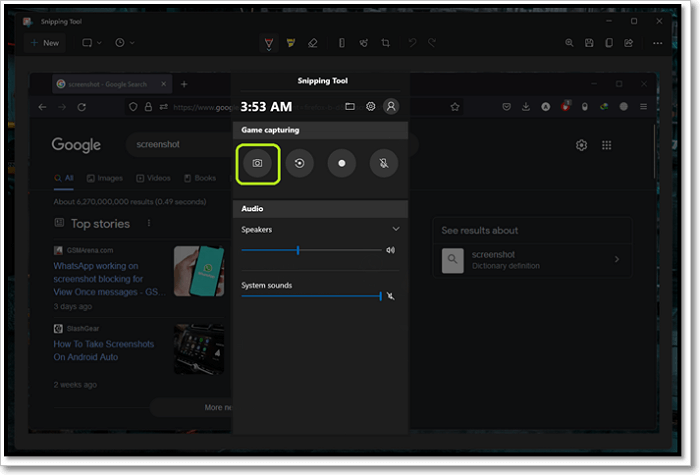Select the ballpoint pen tool
This screenshot has height=475, width=700.
coord(269,43)
